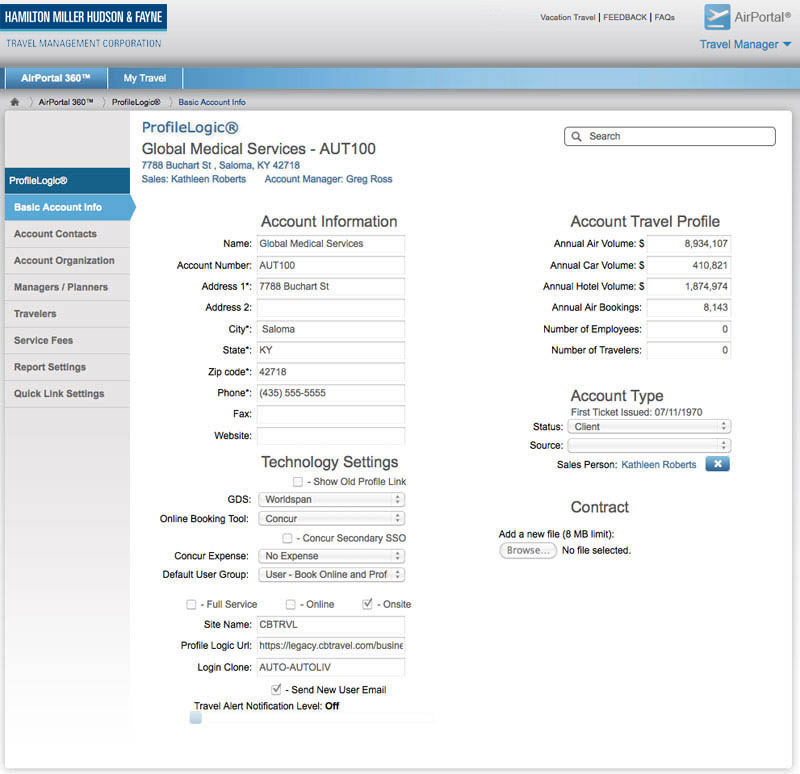Click the empty Address 2 field
Viewport: 800px width, 774px height.
(331, 308)
